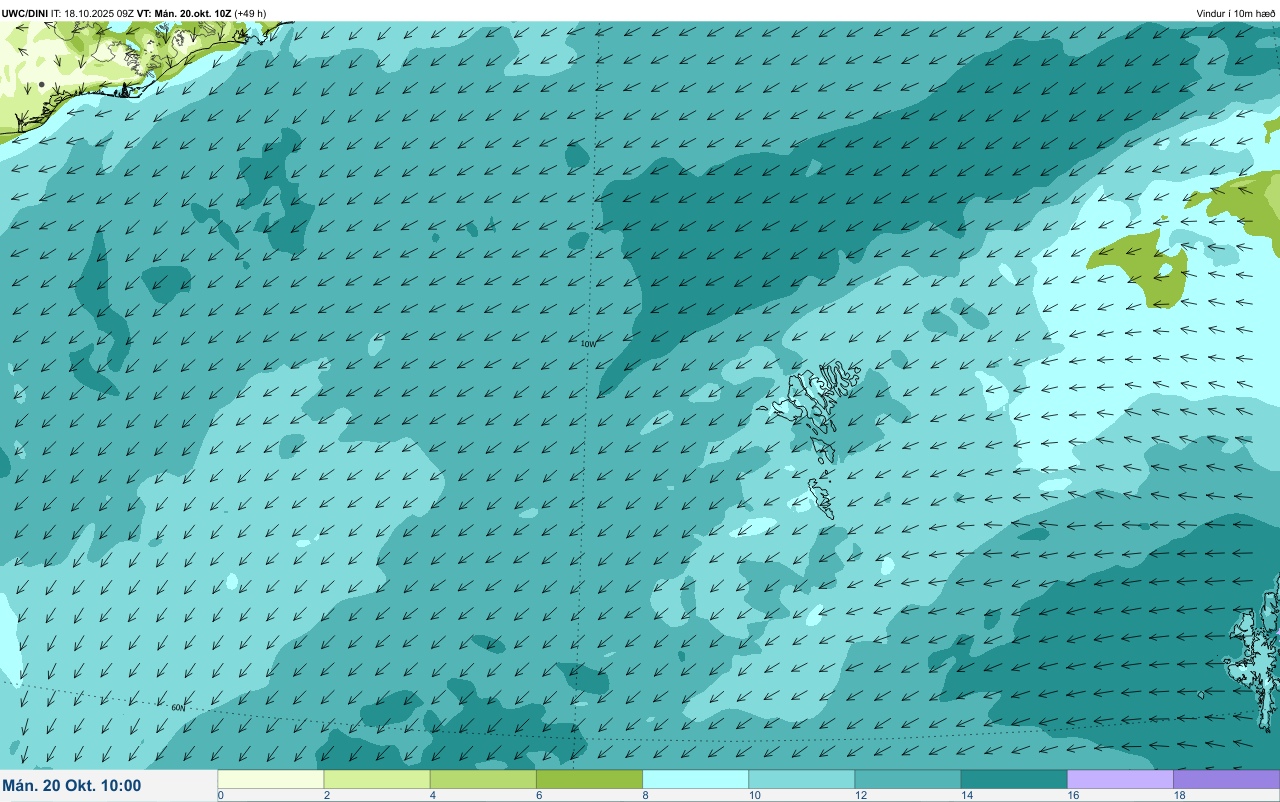The width and height of the screenshot is (1280, 802).
Task: Click the purple legend swatch above 18
Action: (1226, 779)
